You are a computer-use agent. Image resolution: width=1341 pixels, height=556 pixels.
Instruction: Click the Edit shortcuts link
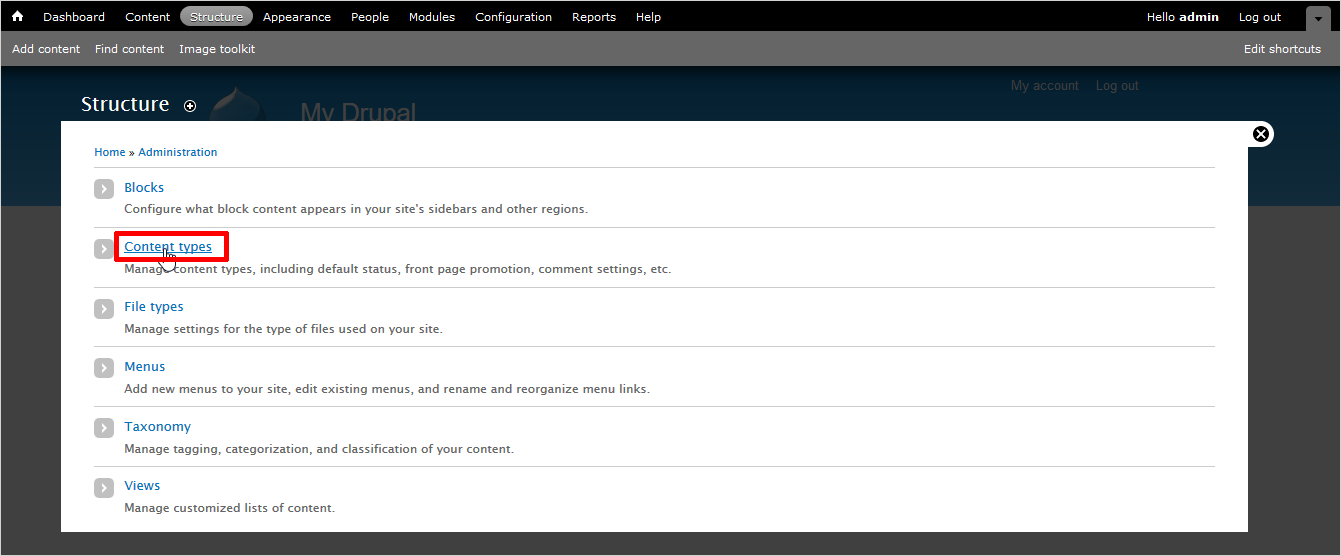click(1282, 49)
